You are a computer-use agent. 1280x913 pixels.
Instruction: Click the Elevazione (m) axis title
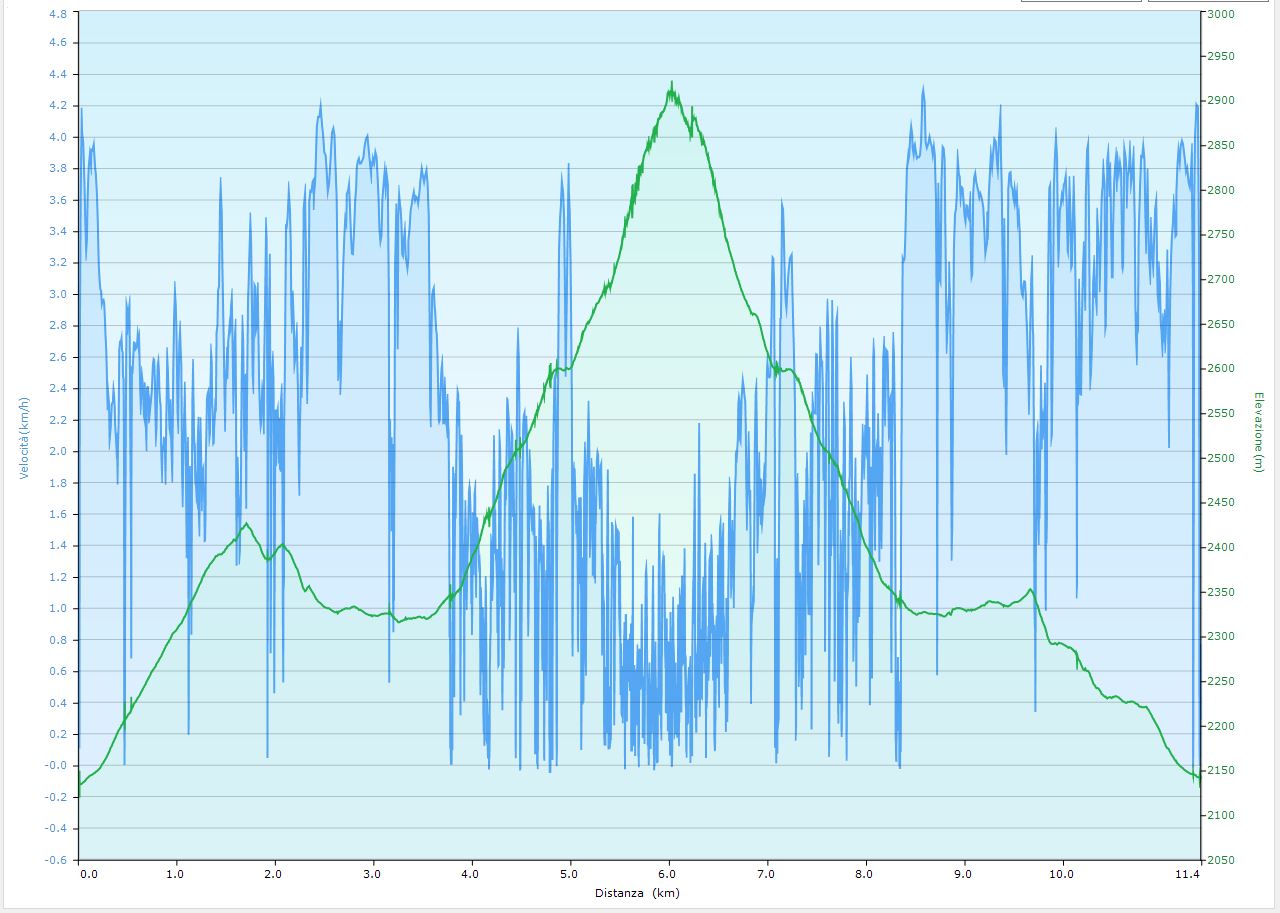(1257, 434)
